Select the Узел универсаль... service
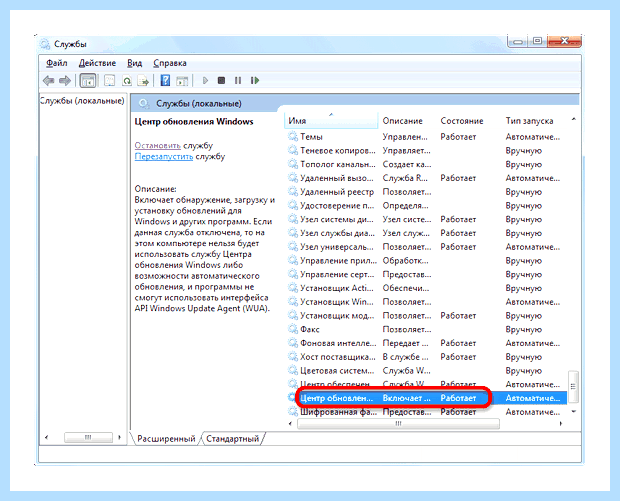 pyautogui.click(x=426, y=247)
